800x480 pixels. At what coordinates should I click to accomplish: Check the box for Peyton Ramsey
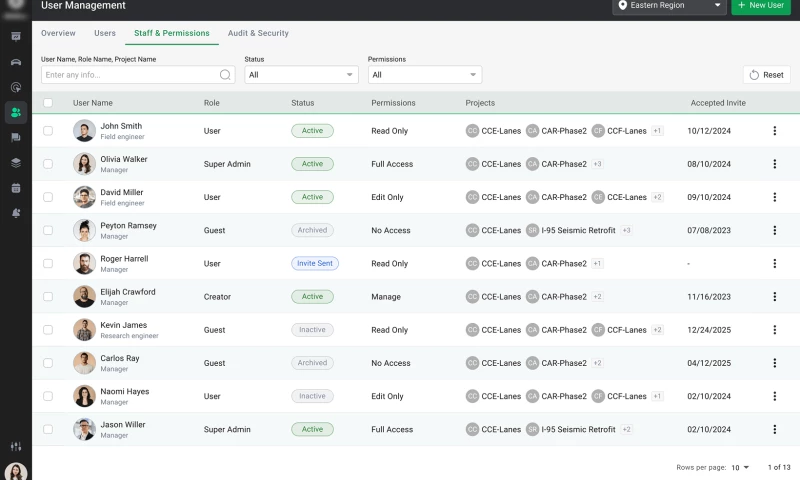(48, 230)
